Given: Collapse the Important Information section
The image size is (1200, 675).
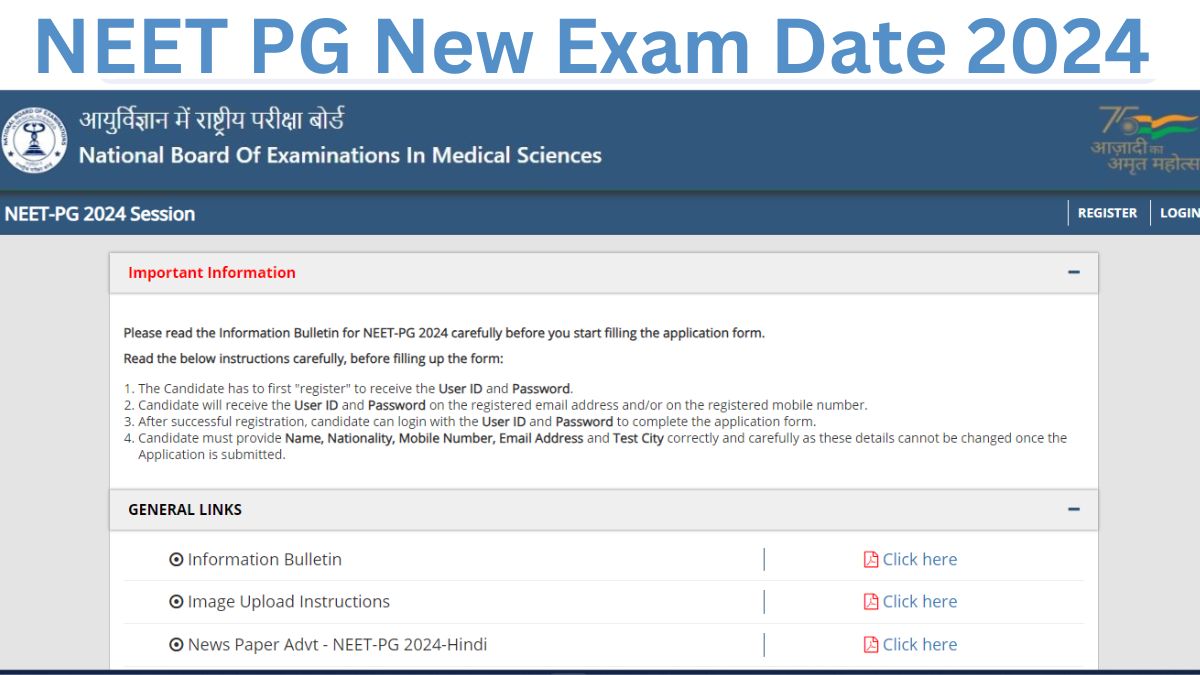Looking at the screenshot, I should coord(1074,271).
